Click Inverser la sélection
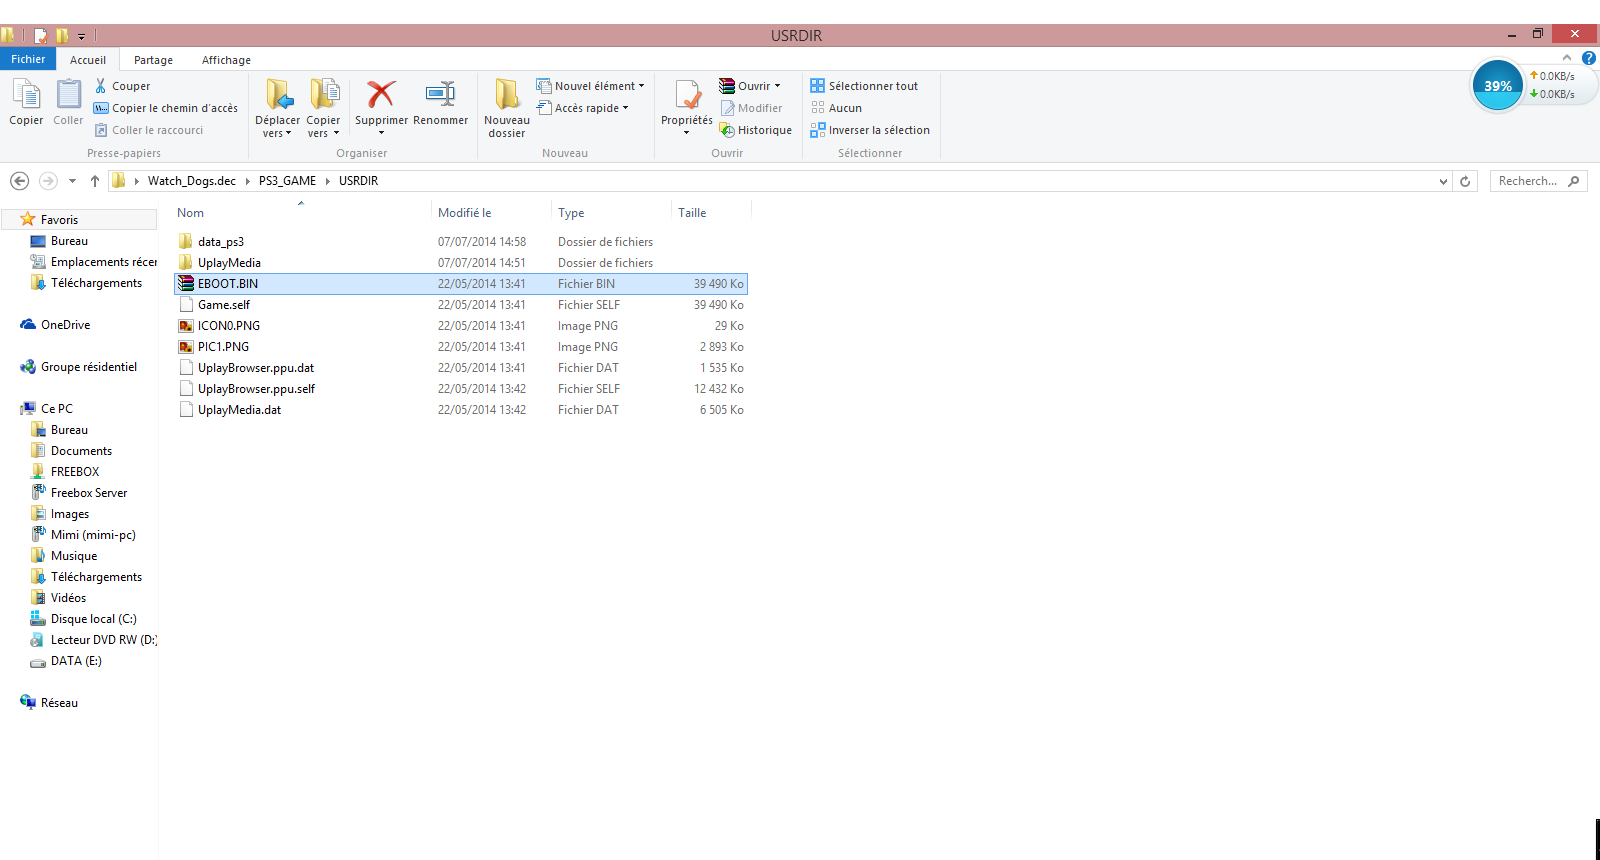This screenshot has width=1600, height=860. 870,130
